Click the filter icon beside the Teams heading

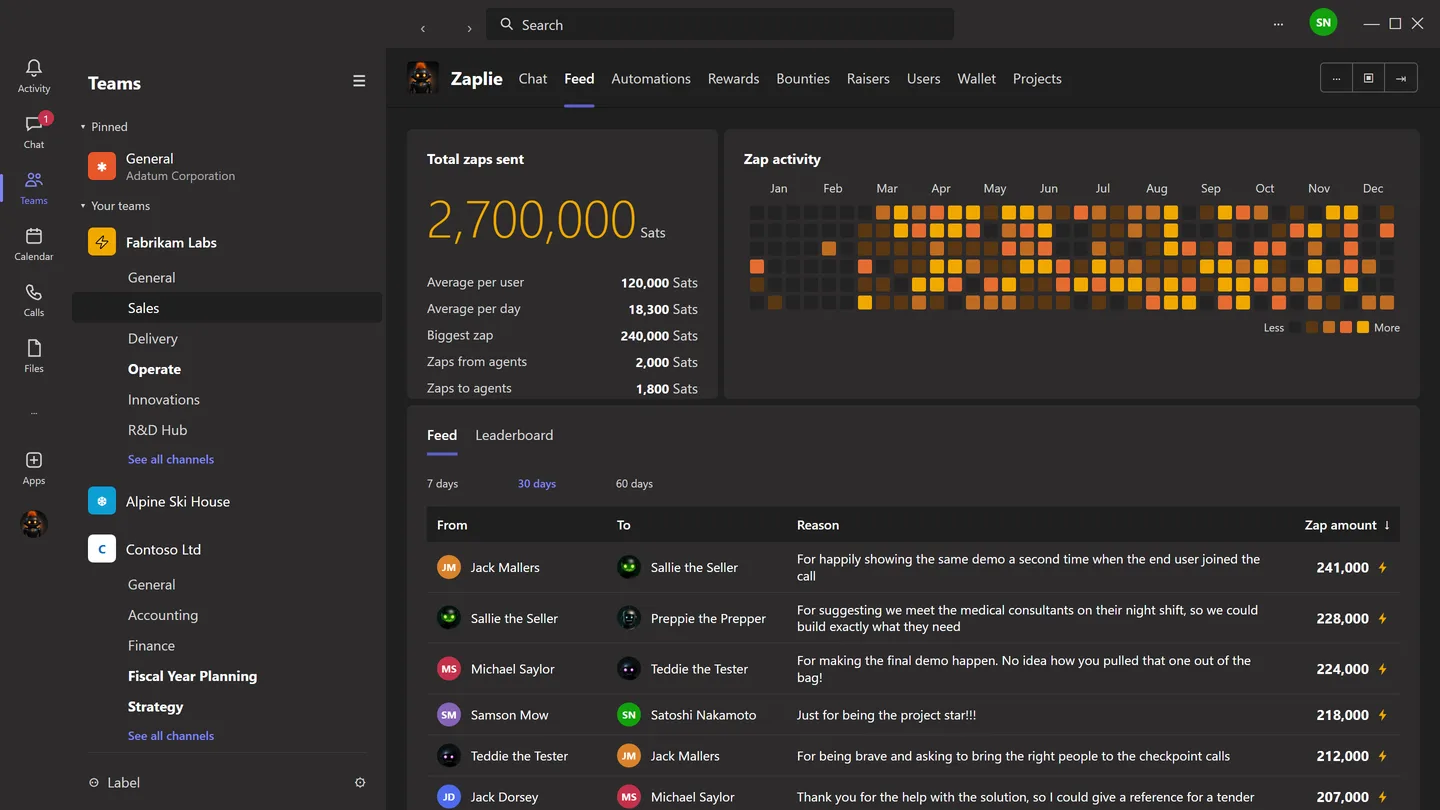[359, 82]
